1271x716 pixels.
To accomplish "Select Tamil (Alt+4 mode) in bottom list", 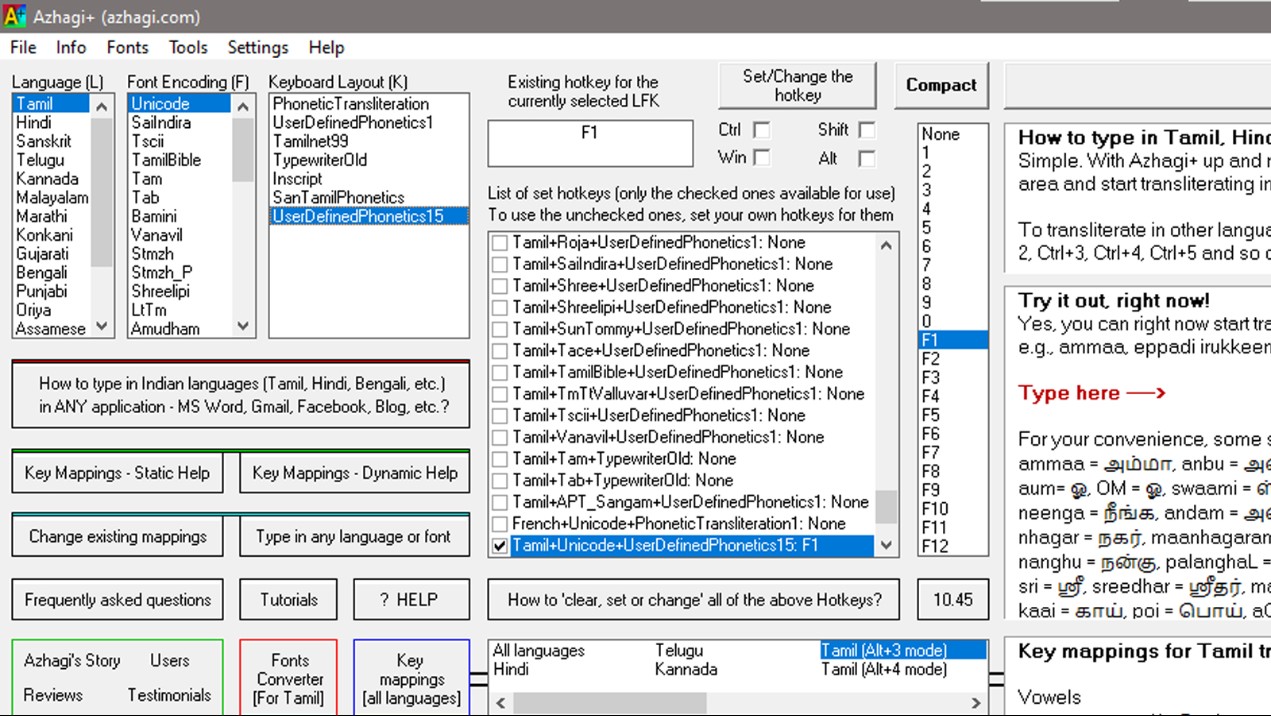I will pyautogui.click(x=883, y=669).
